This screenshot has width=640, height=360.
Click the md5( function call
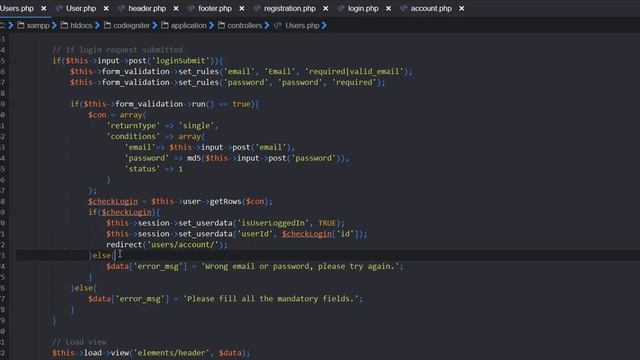point(196,158)
